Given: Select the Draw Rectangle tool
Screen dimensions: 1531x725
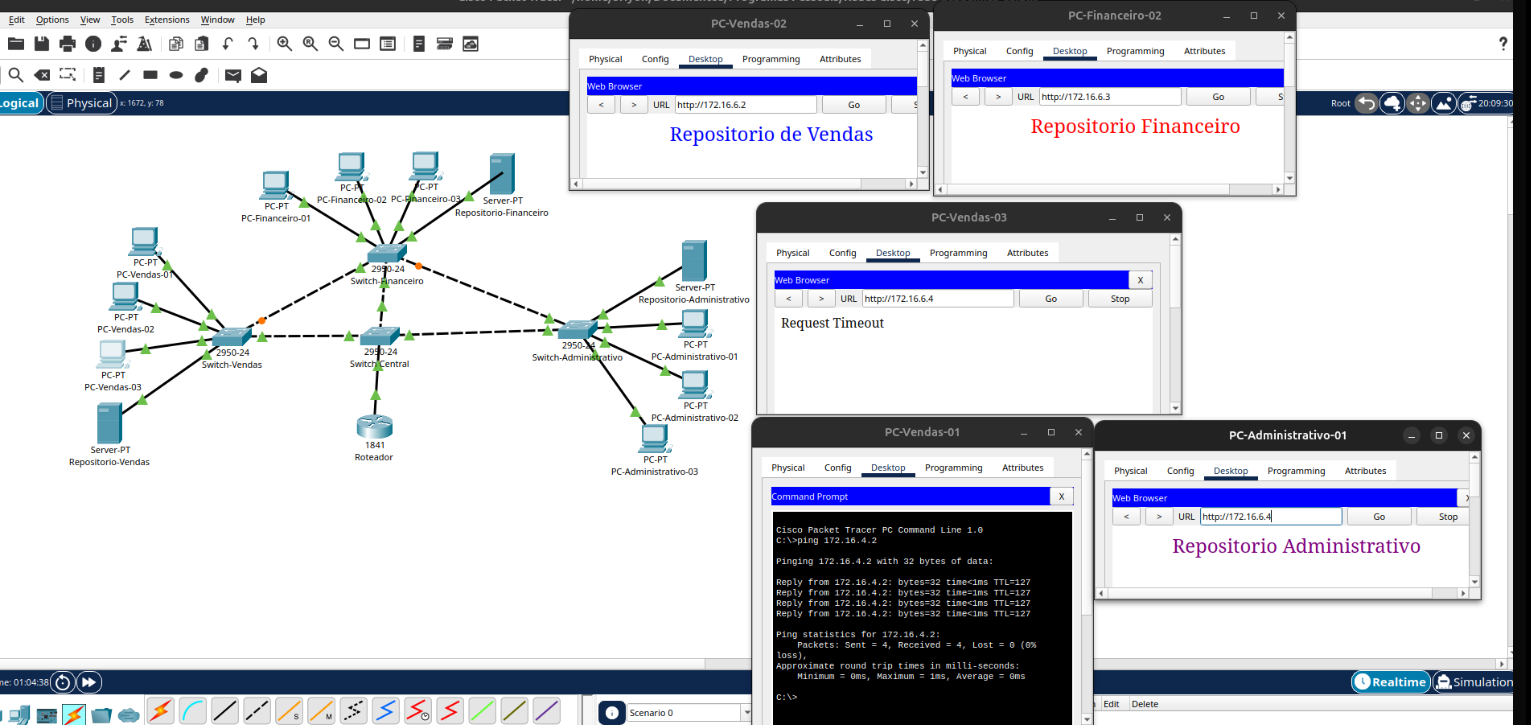Looking at the screenshot, I should 150,75.
